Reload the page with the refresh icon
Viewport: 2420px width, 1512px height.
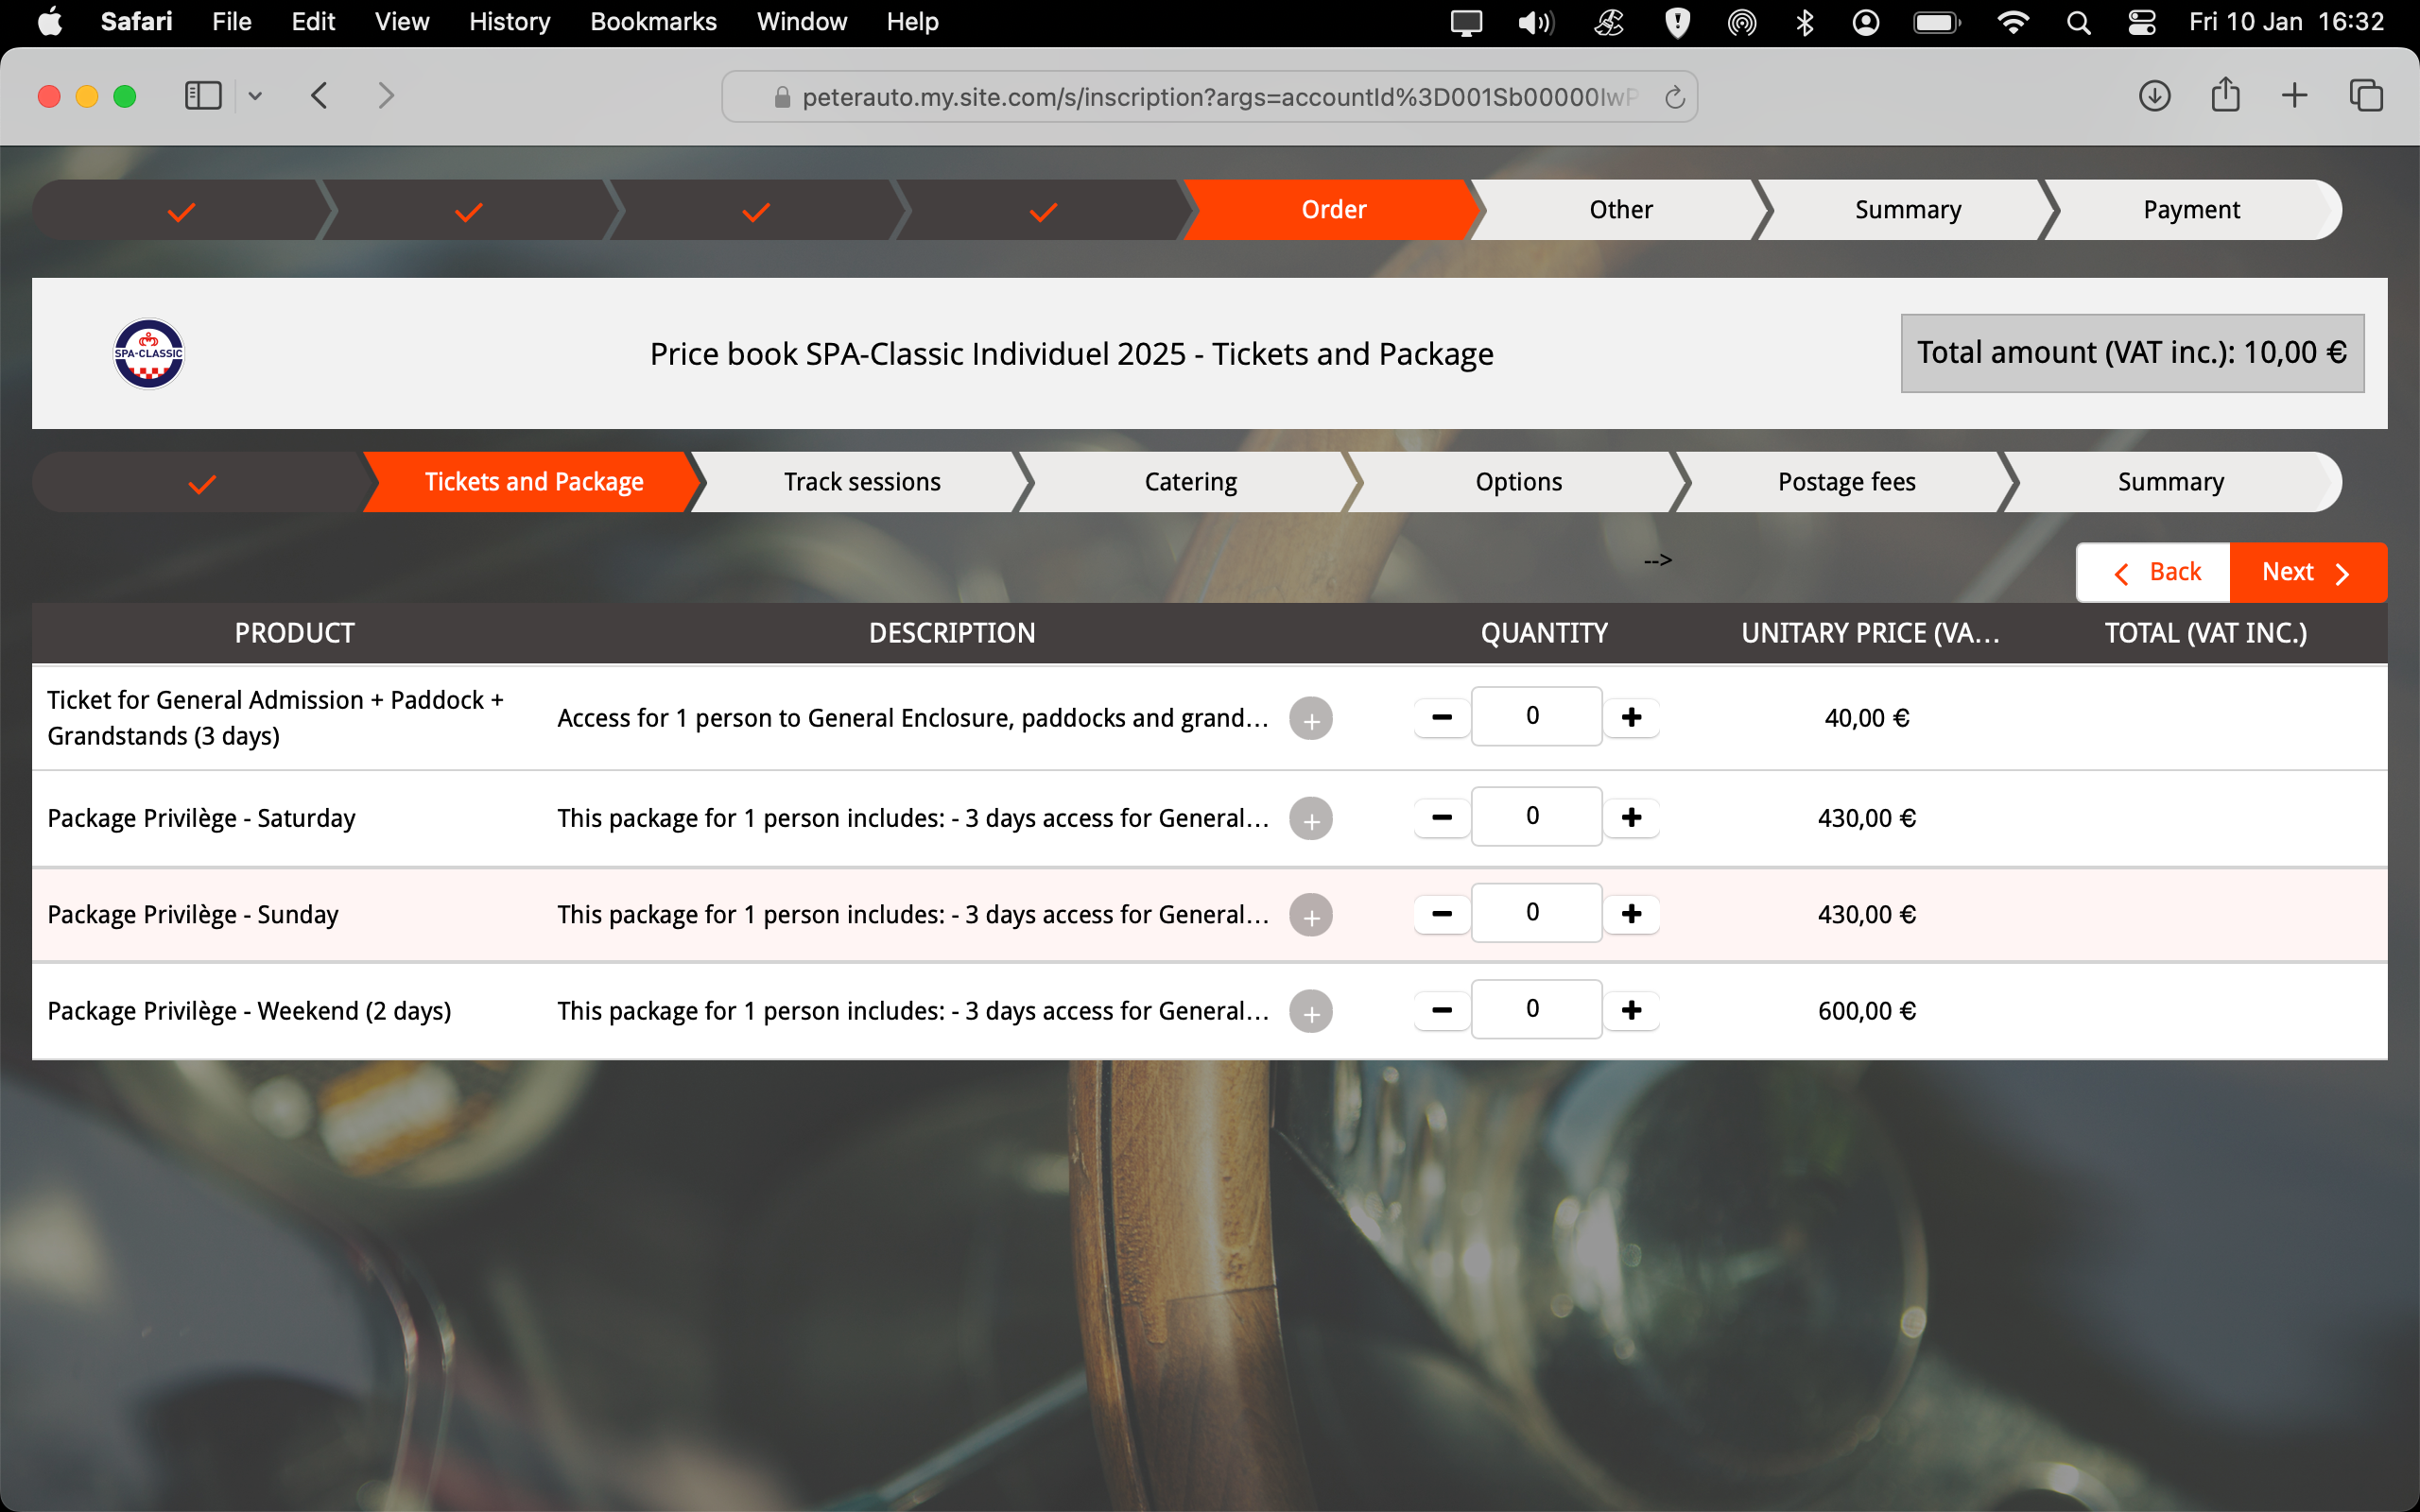pyautogui.click(x=1674, y=97)
